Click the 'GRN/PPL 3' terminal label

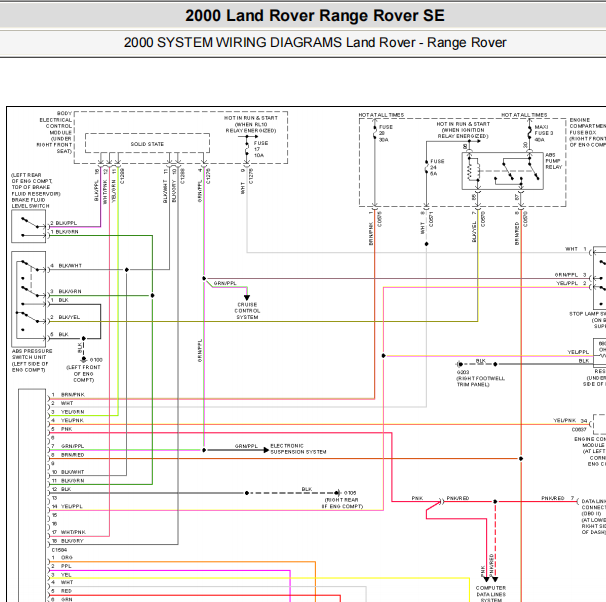570,275
